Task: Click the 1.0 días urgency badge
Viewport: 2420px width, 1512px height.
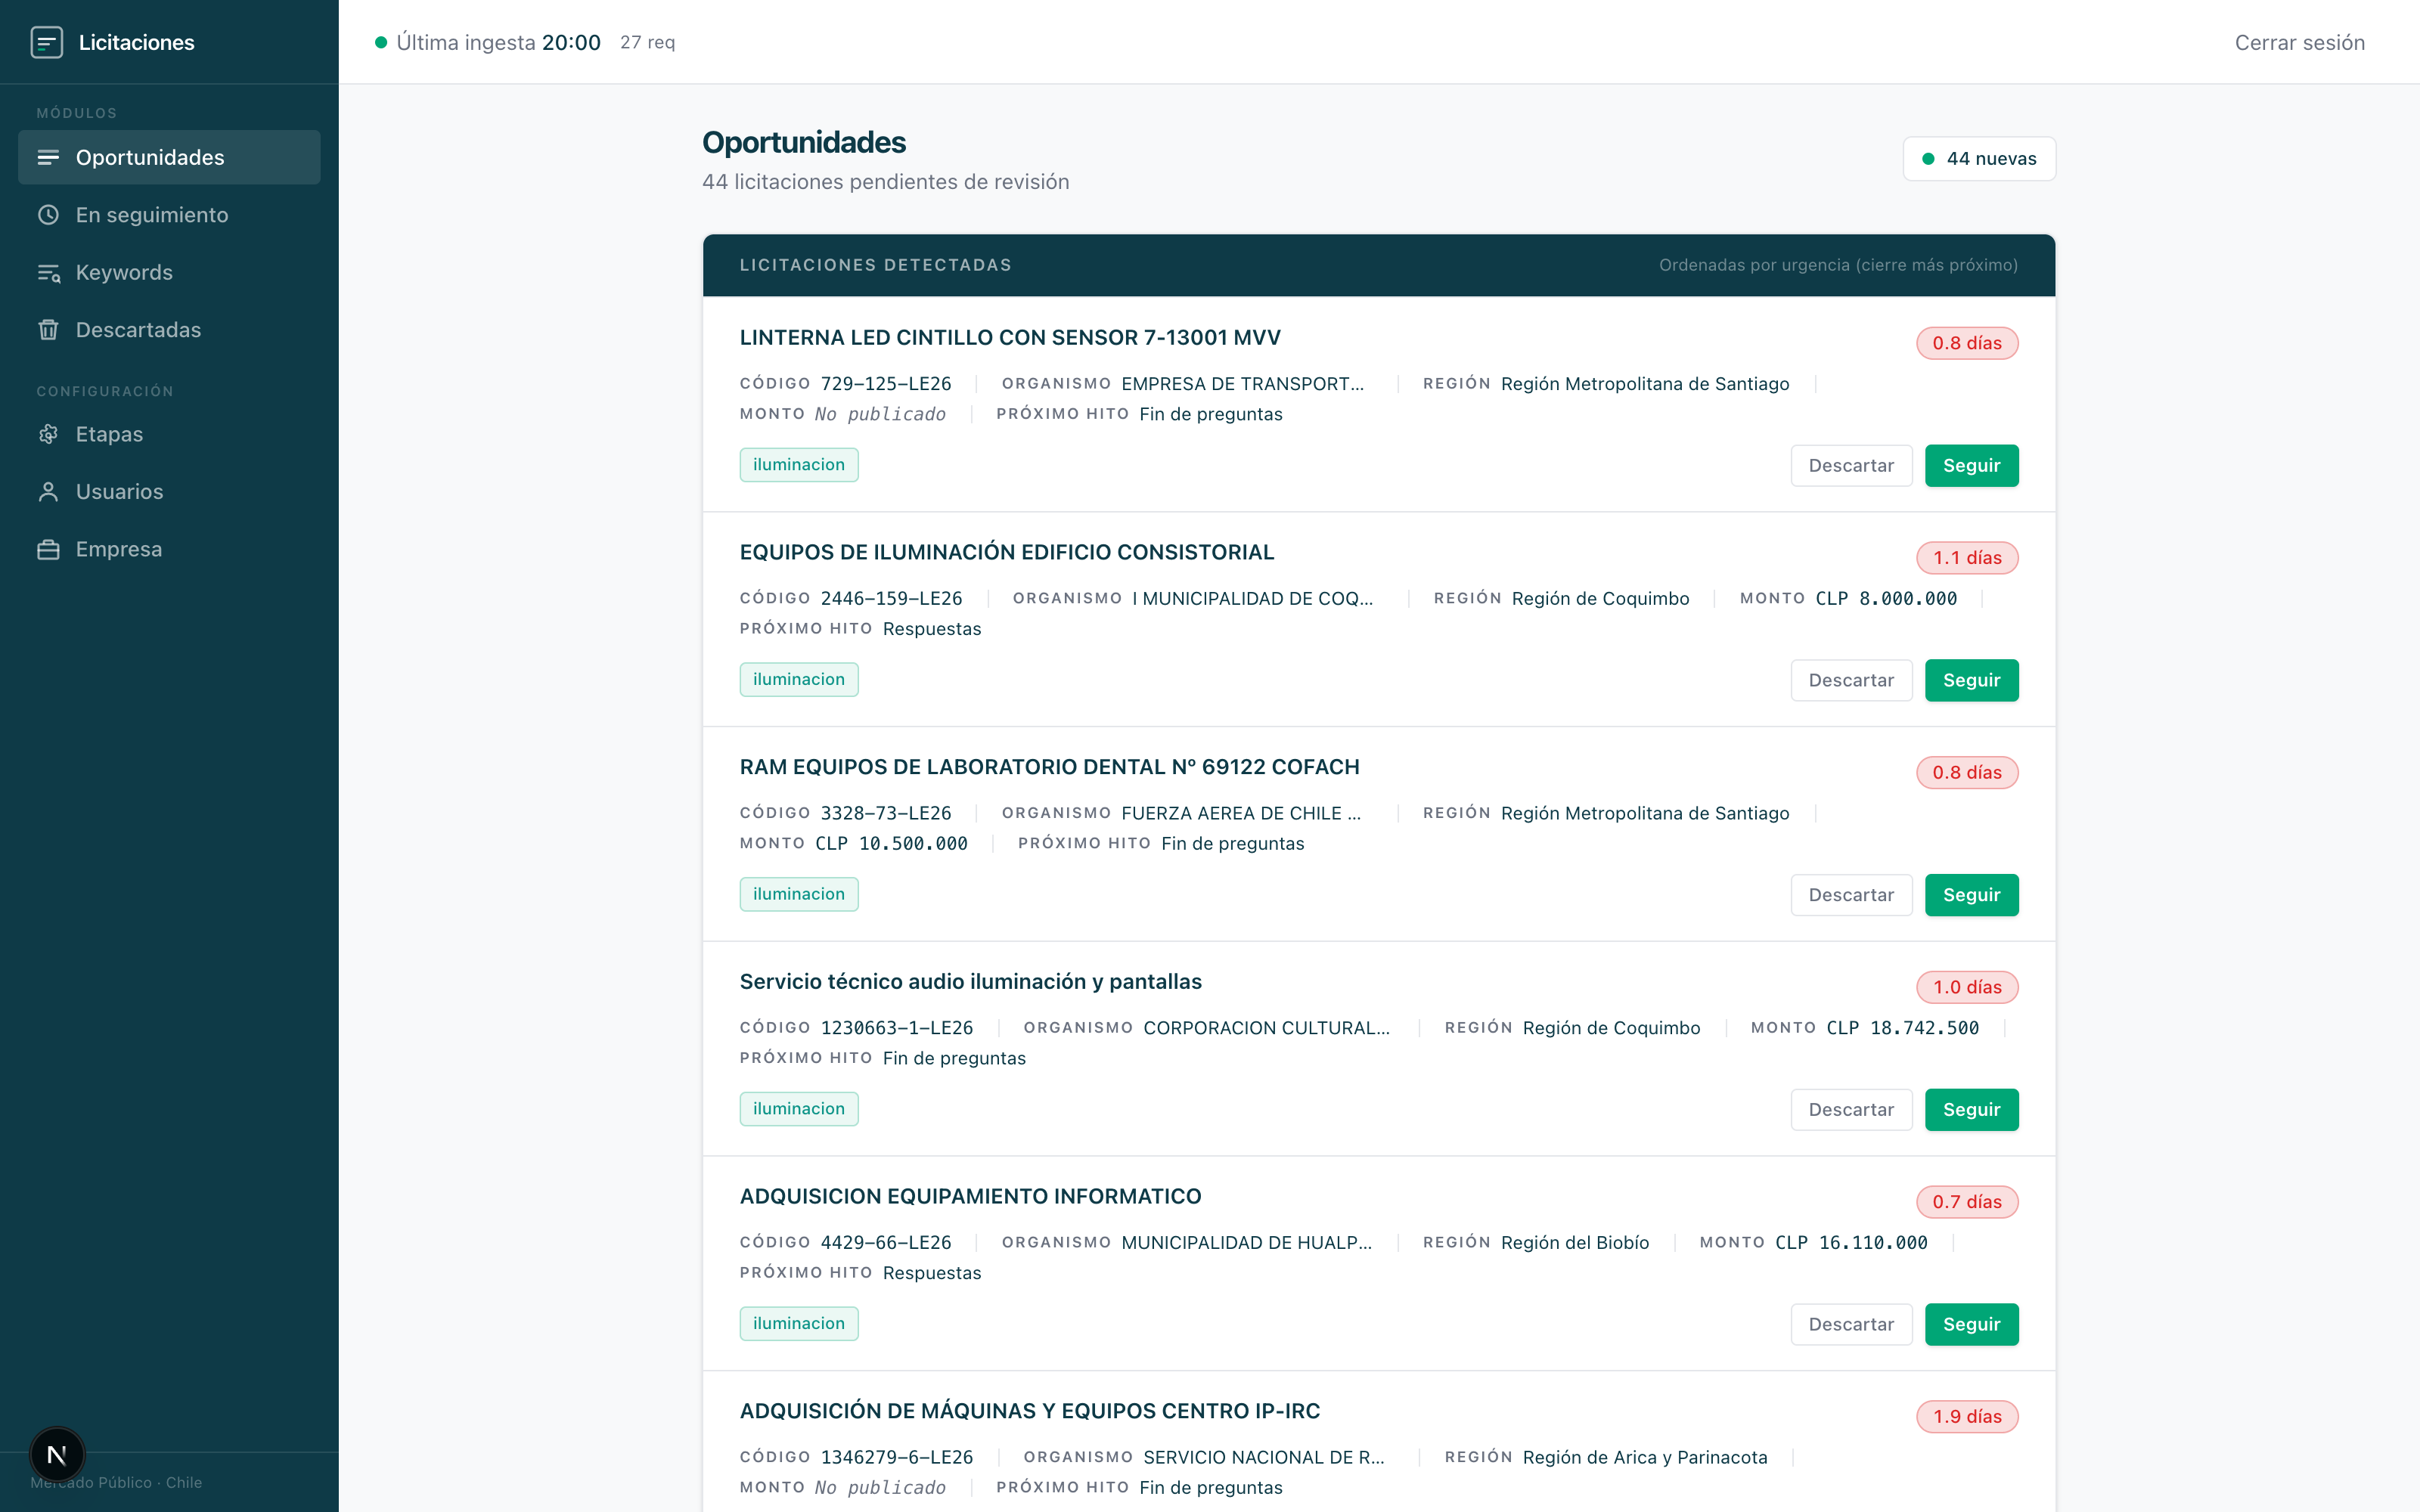Action: pos(1966,987)
